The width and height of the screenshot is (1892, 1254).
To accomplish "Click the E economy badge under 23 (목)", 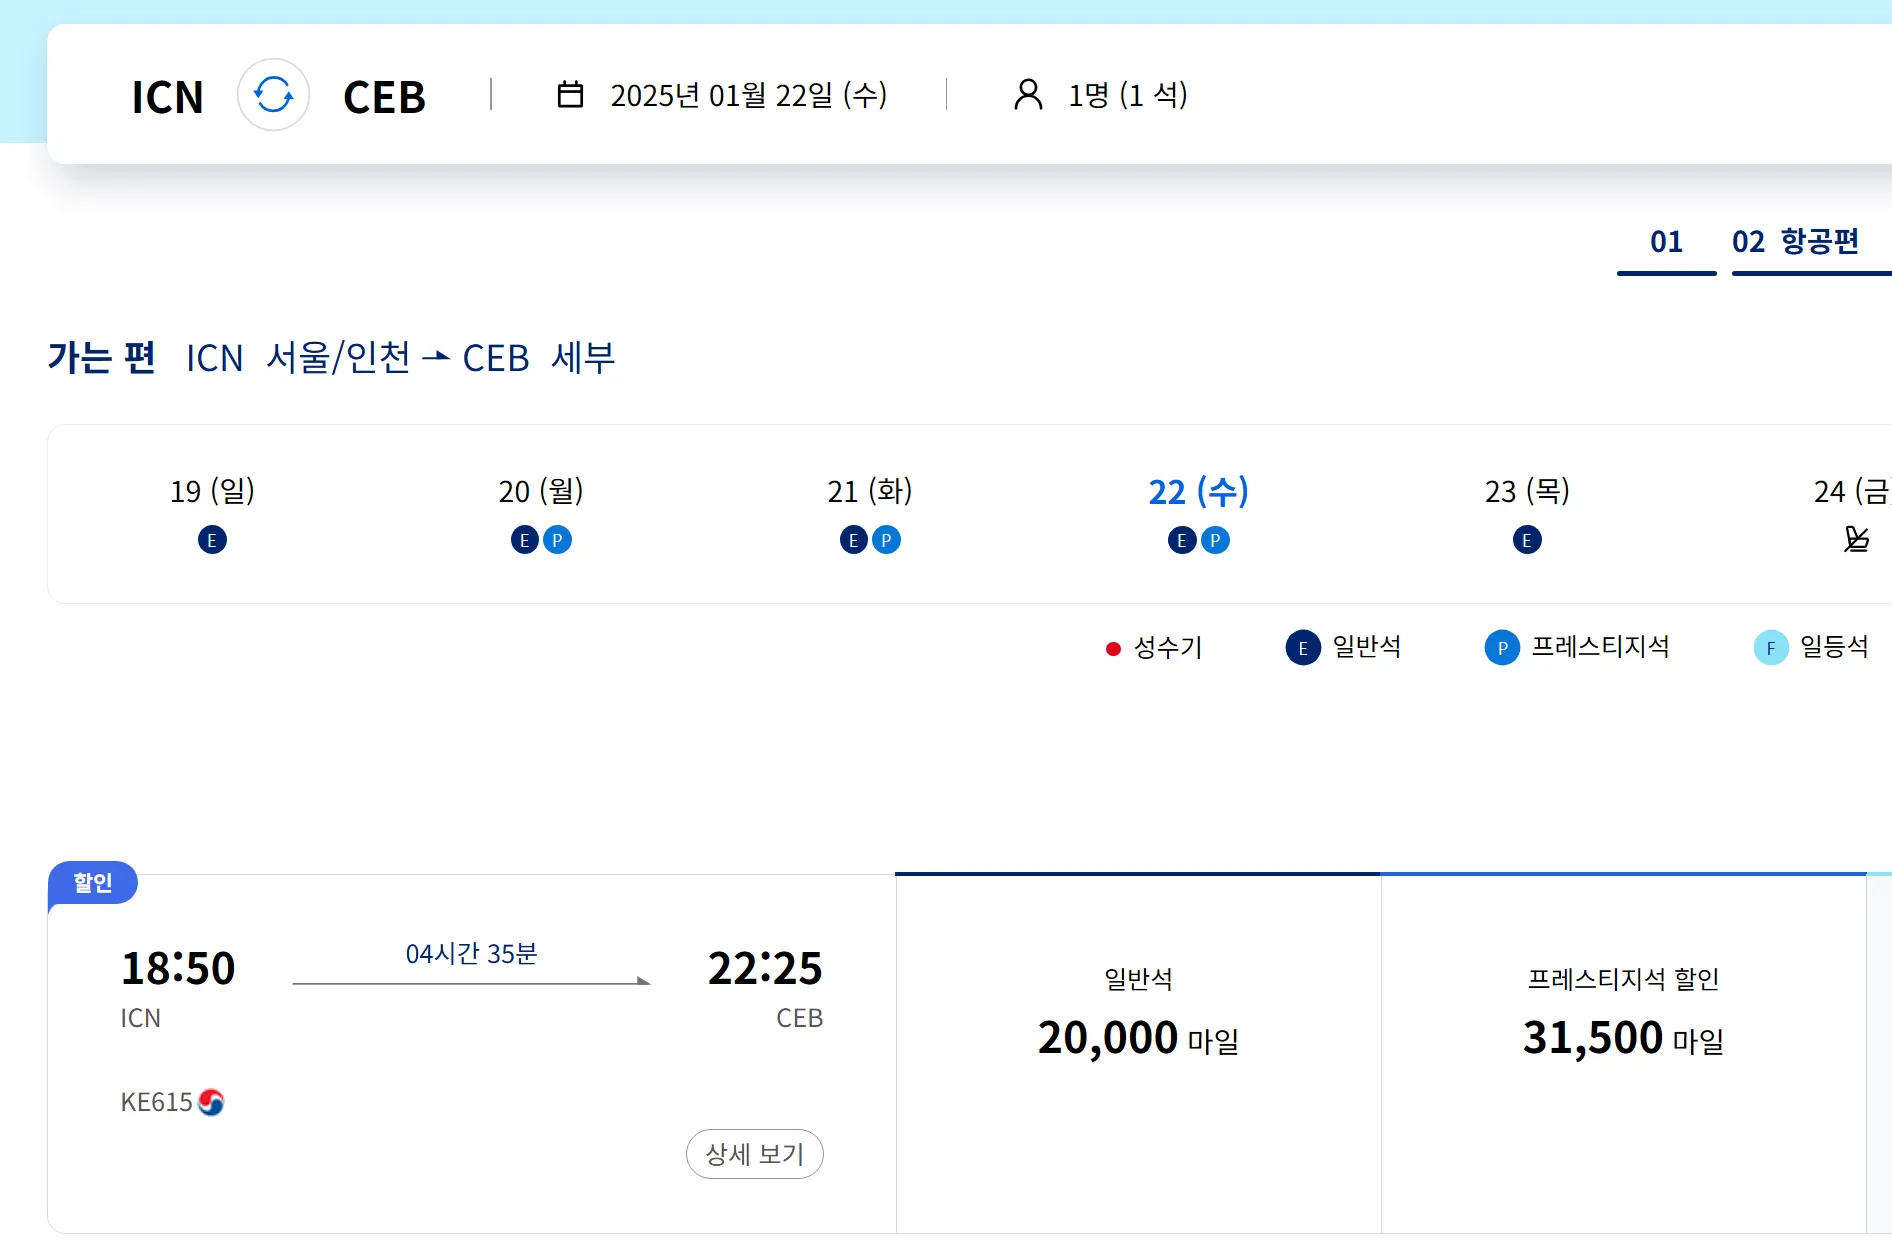I will pos(1527,540).
